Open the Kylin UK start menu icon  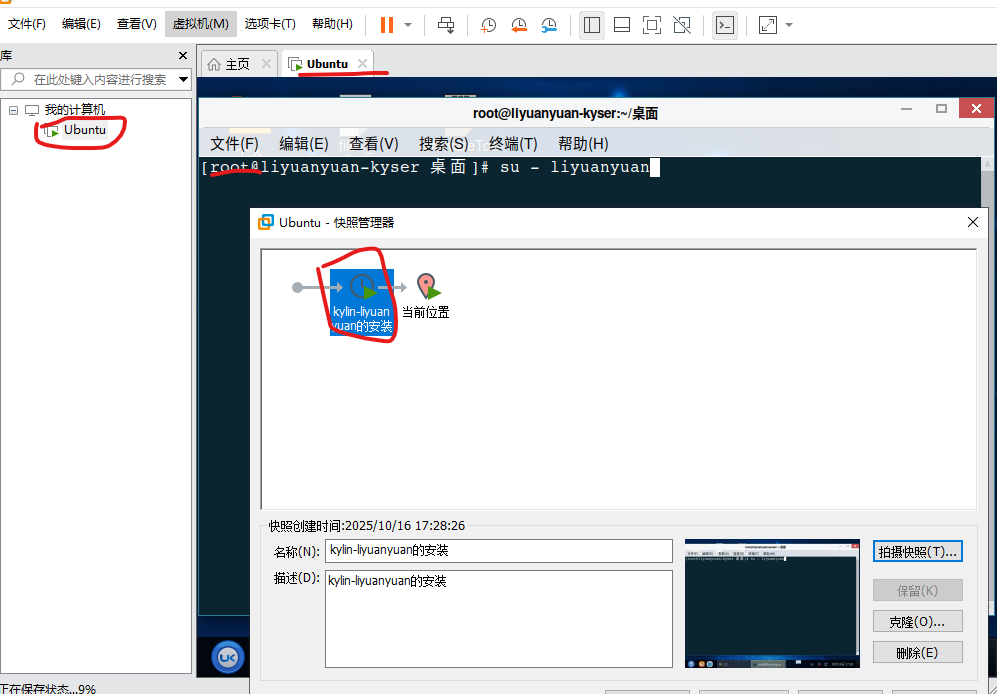click(227, 657)
